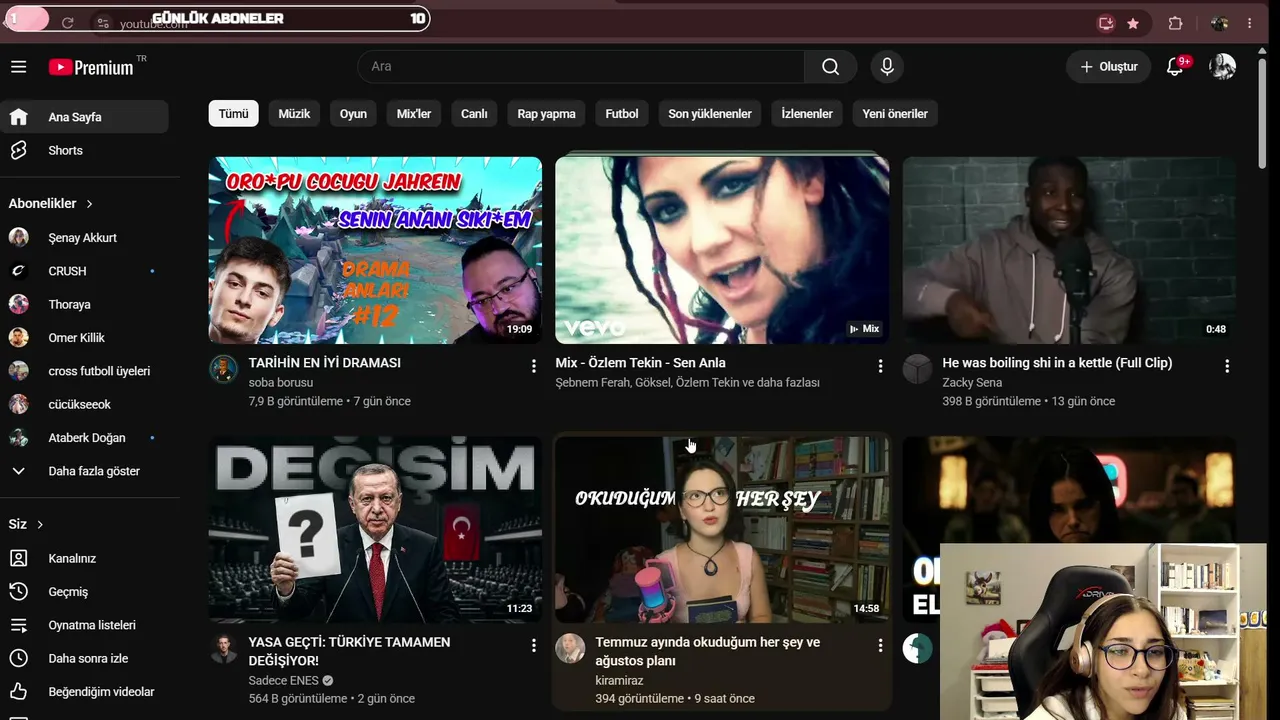1280x720 pixels.
Task: Bookmark page with the star icon
Action: click(1133, 23)
